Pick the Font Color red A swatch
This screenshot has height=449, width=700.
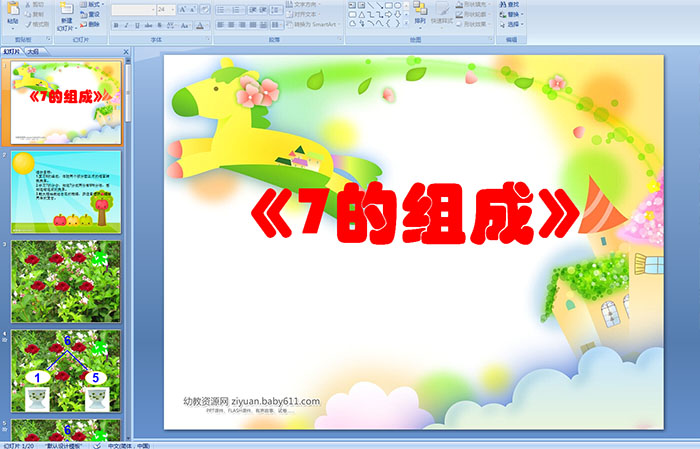click(x=200, y=25)
